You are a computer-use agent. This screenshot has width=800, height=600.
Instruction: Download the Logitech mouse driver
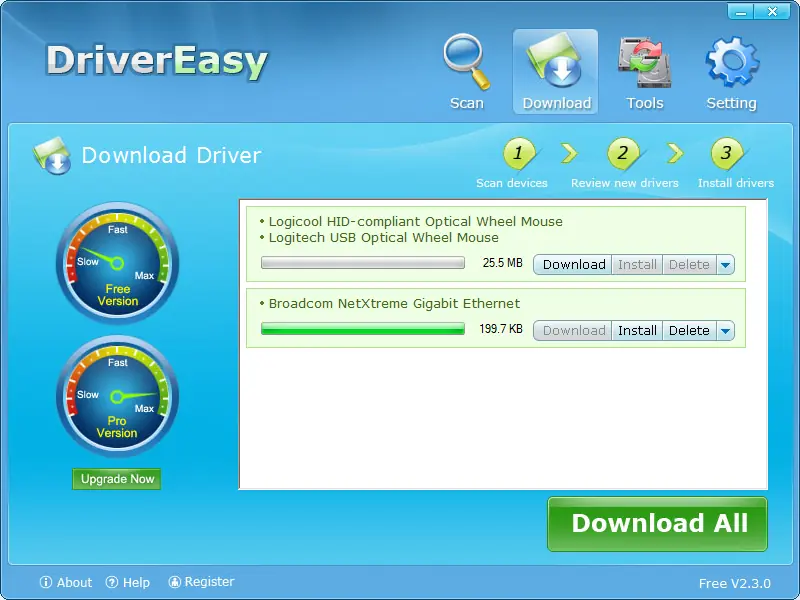point(573,265)
